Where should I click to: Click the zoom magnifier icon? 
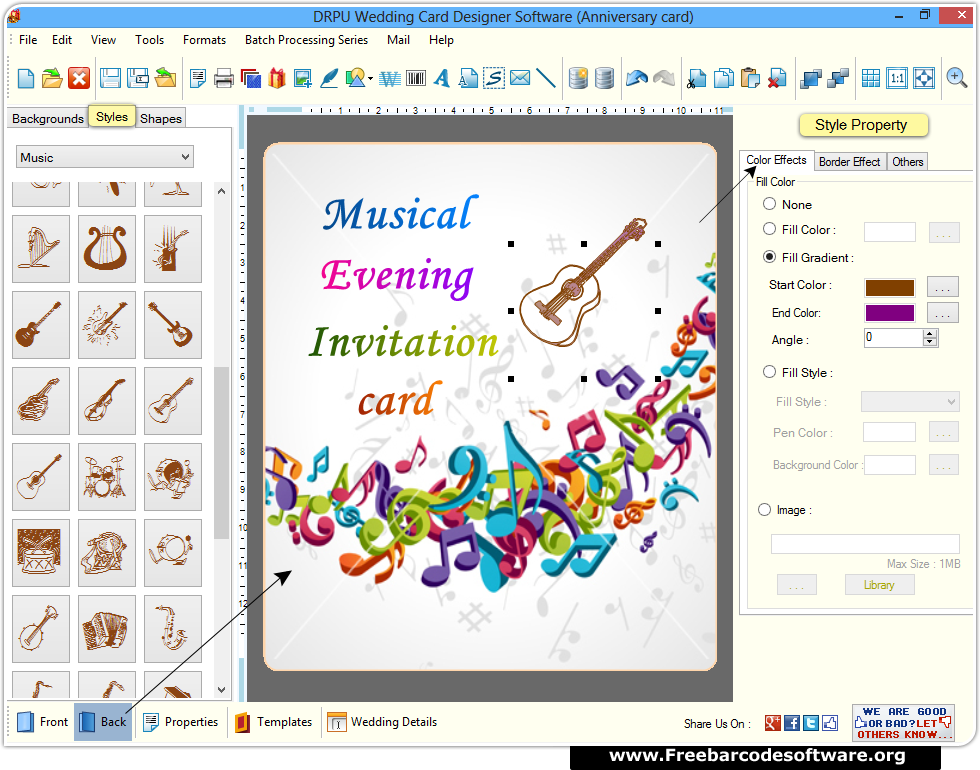click(956, 78)
